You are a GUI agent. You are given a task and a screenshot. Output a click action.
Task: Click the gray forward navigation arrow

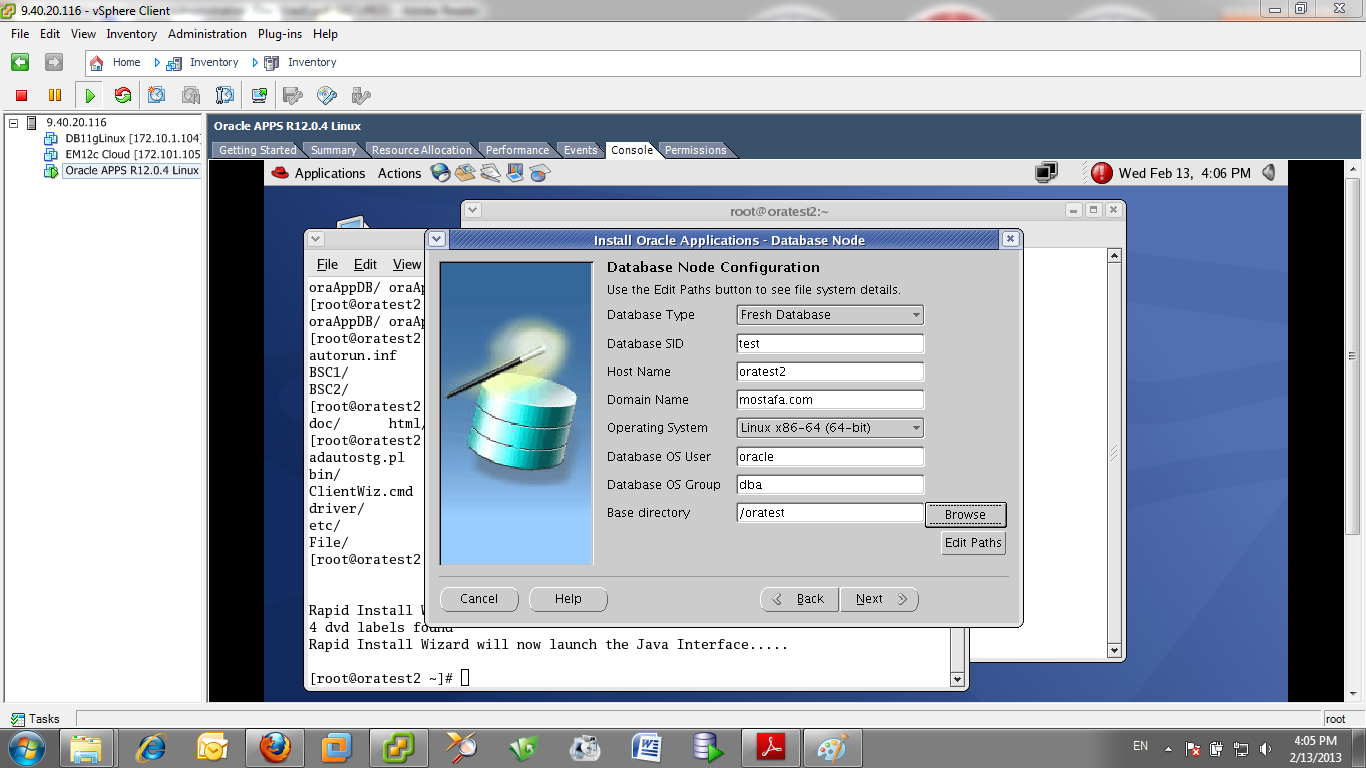point(54,62)
